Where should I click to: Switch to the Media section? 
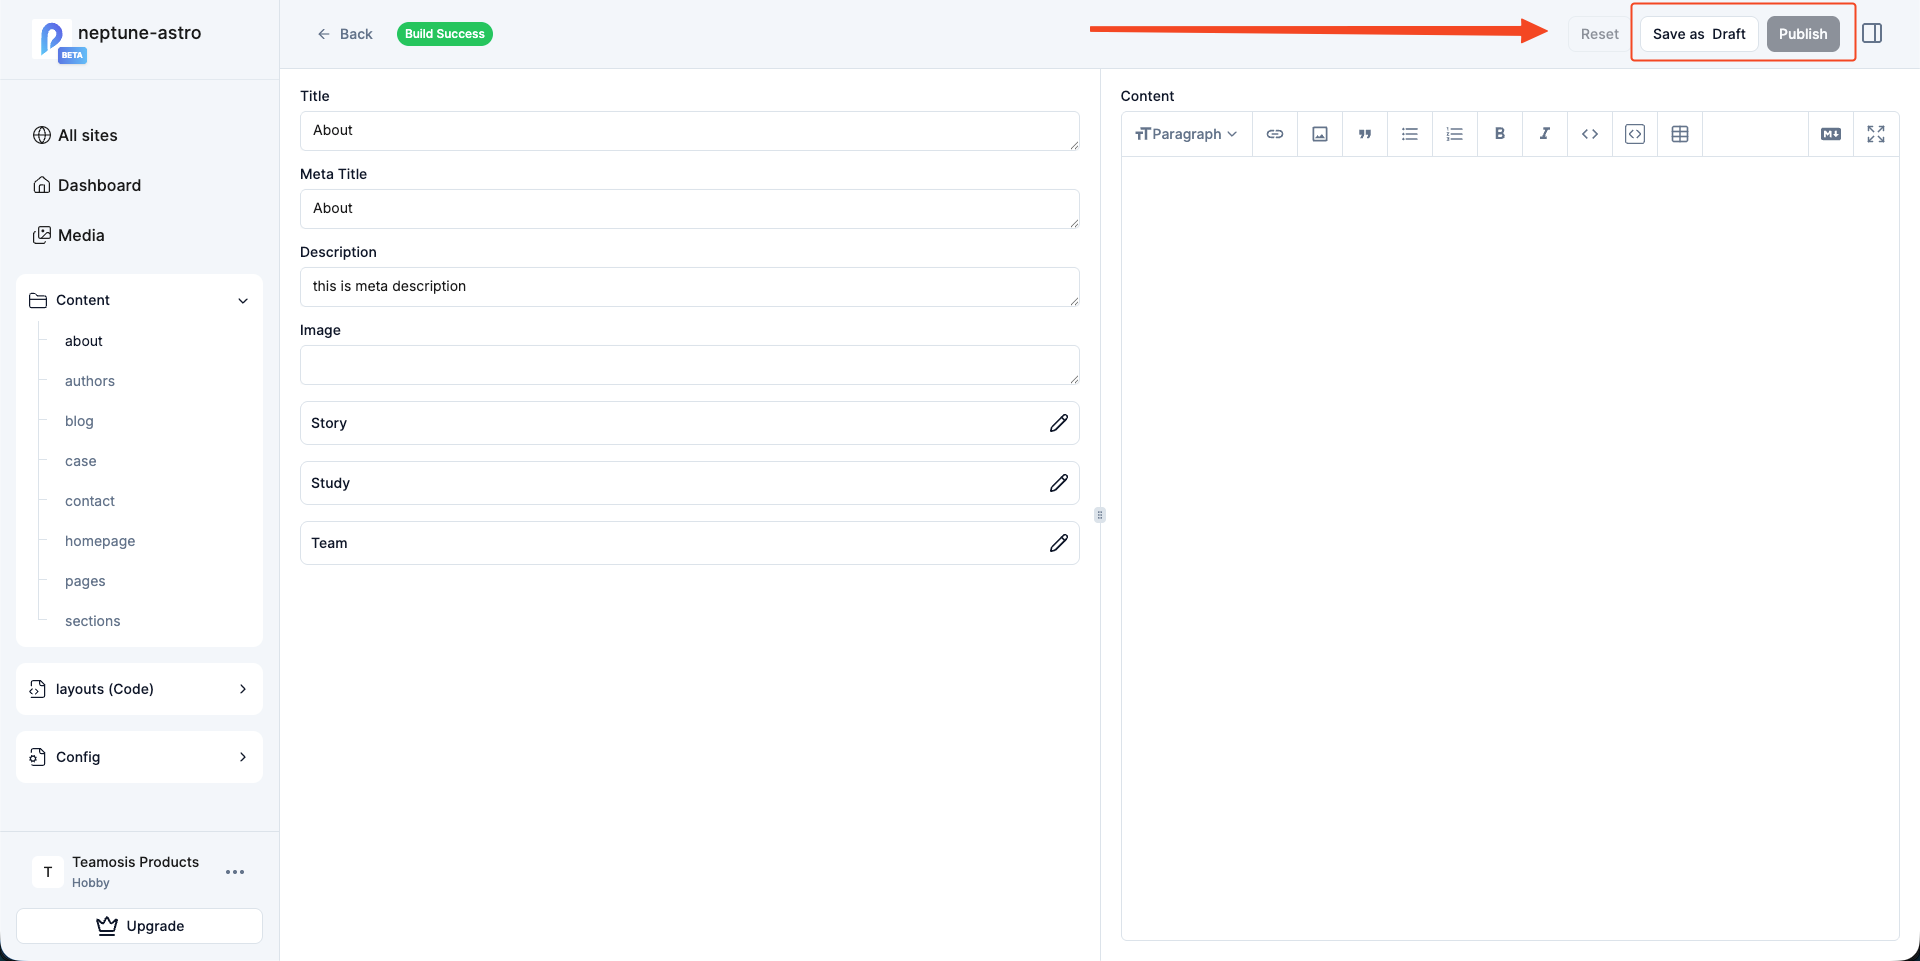coord(81,235)
